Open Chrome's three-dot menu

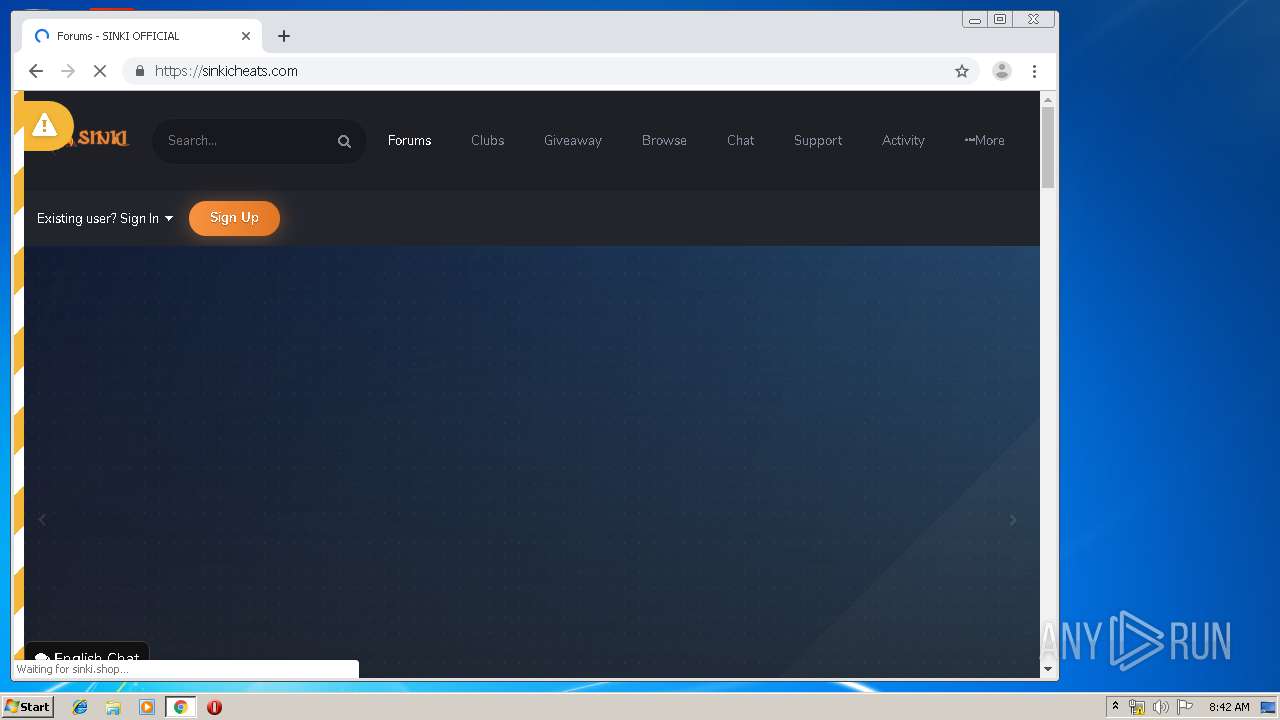(1034, 71)
